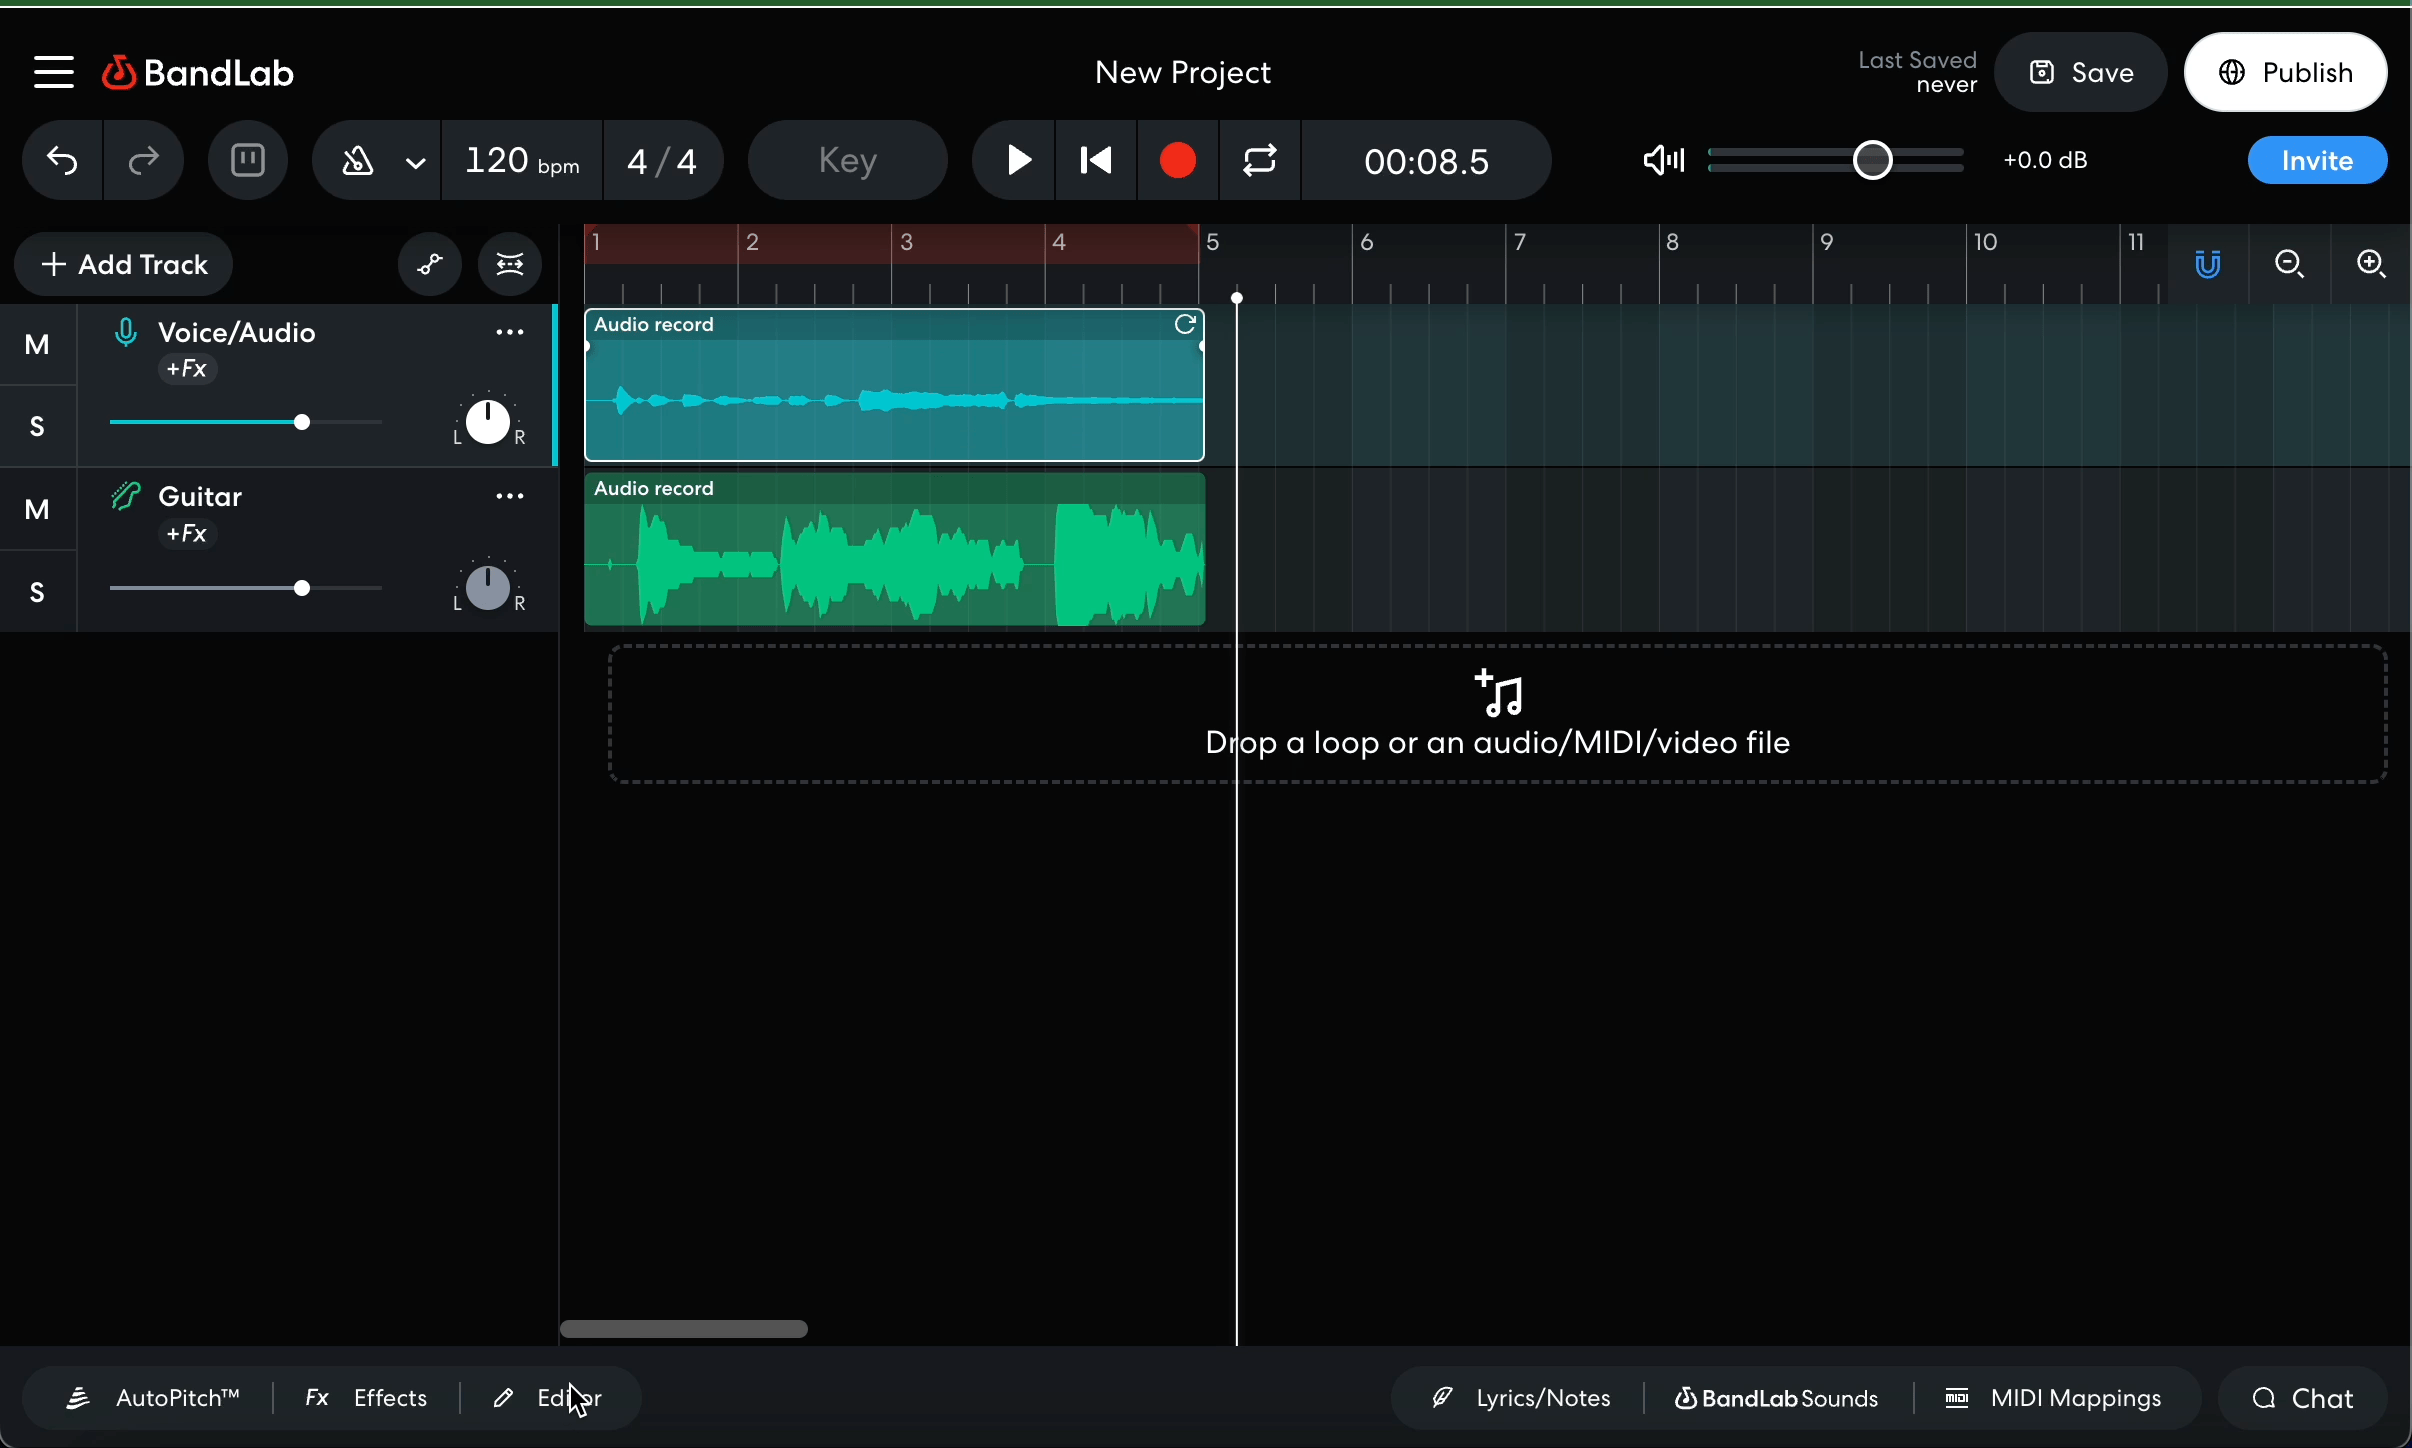Click the track collapse icon
Image resolution: width=2412 pixels, height=1448 pixels.
(x=510, y=264)
